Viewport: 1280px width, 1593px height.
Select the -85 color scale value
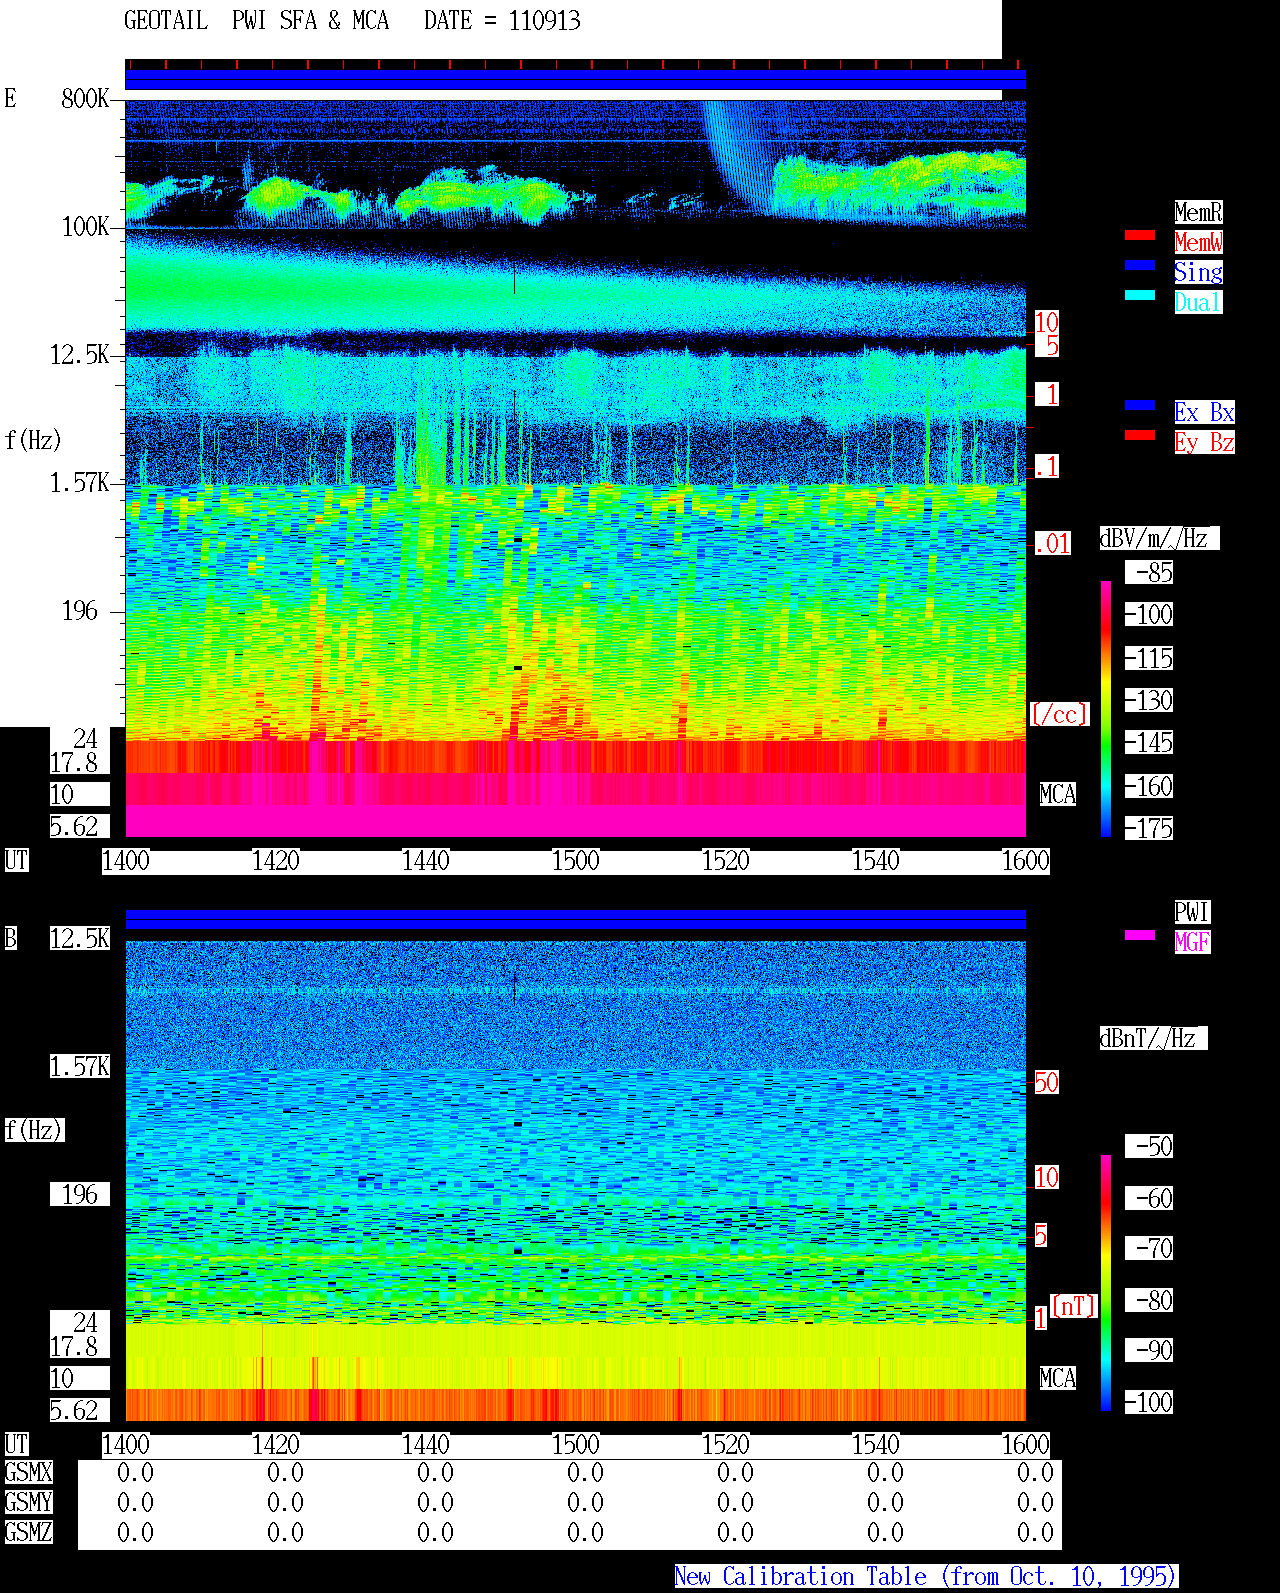click(1149, 572)
